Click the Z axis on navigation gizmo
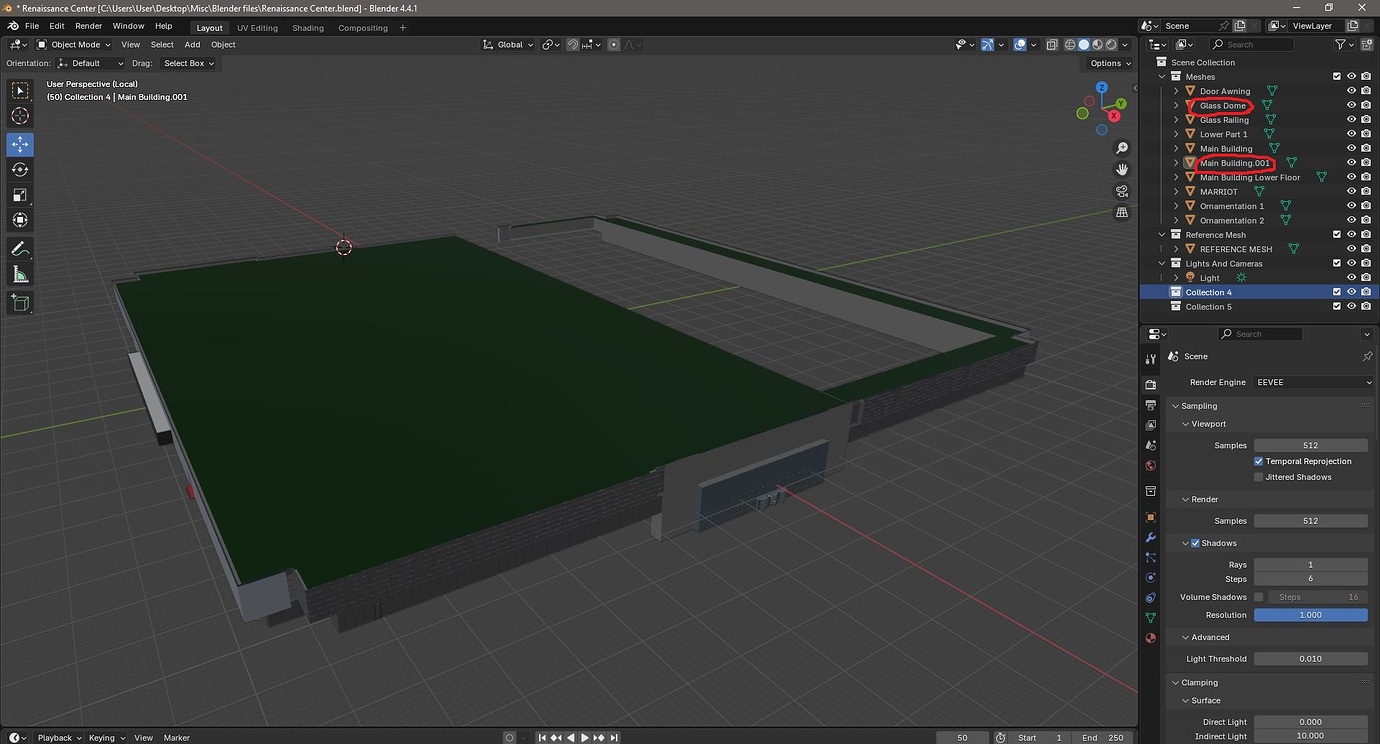Image resolution: width=1380 pixels, height=744 pixels. [x=1102, y=88]
